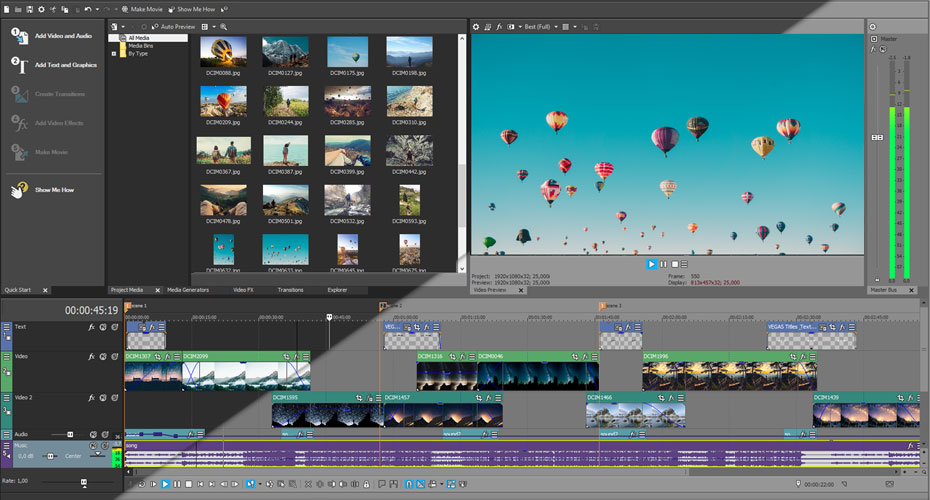Click Add Text and Graphics step
The width and height of the screenshot is (930, 500).
tap(54, 65)
